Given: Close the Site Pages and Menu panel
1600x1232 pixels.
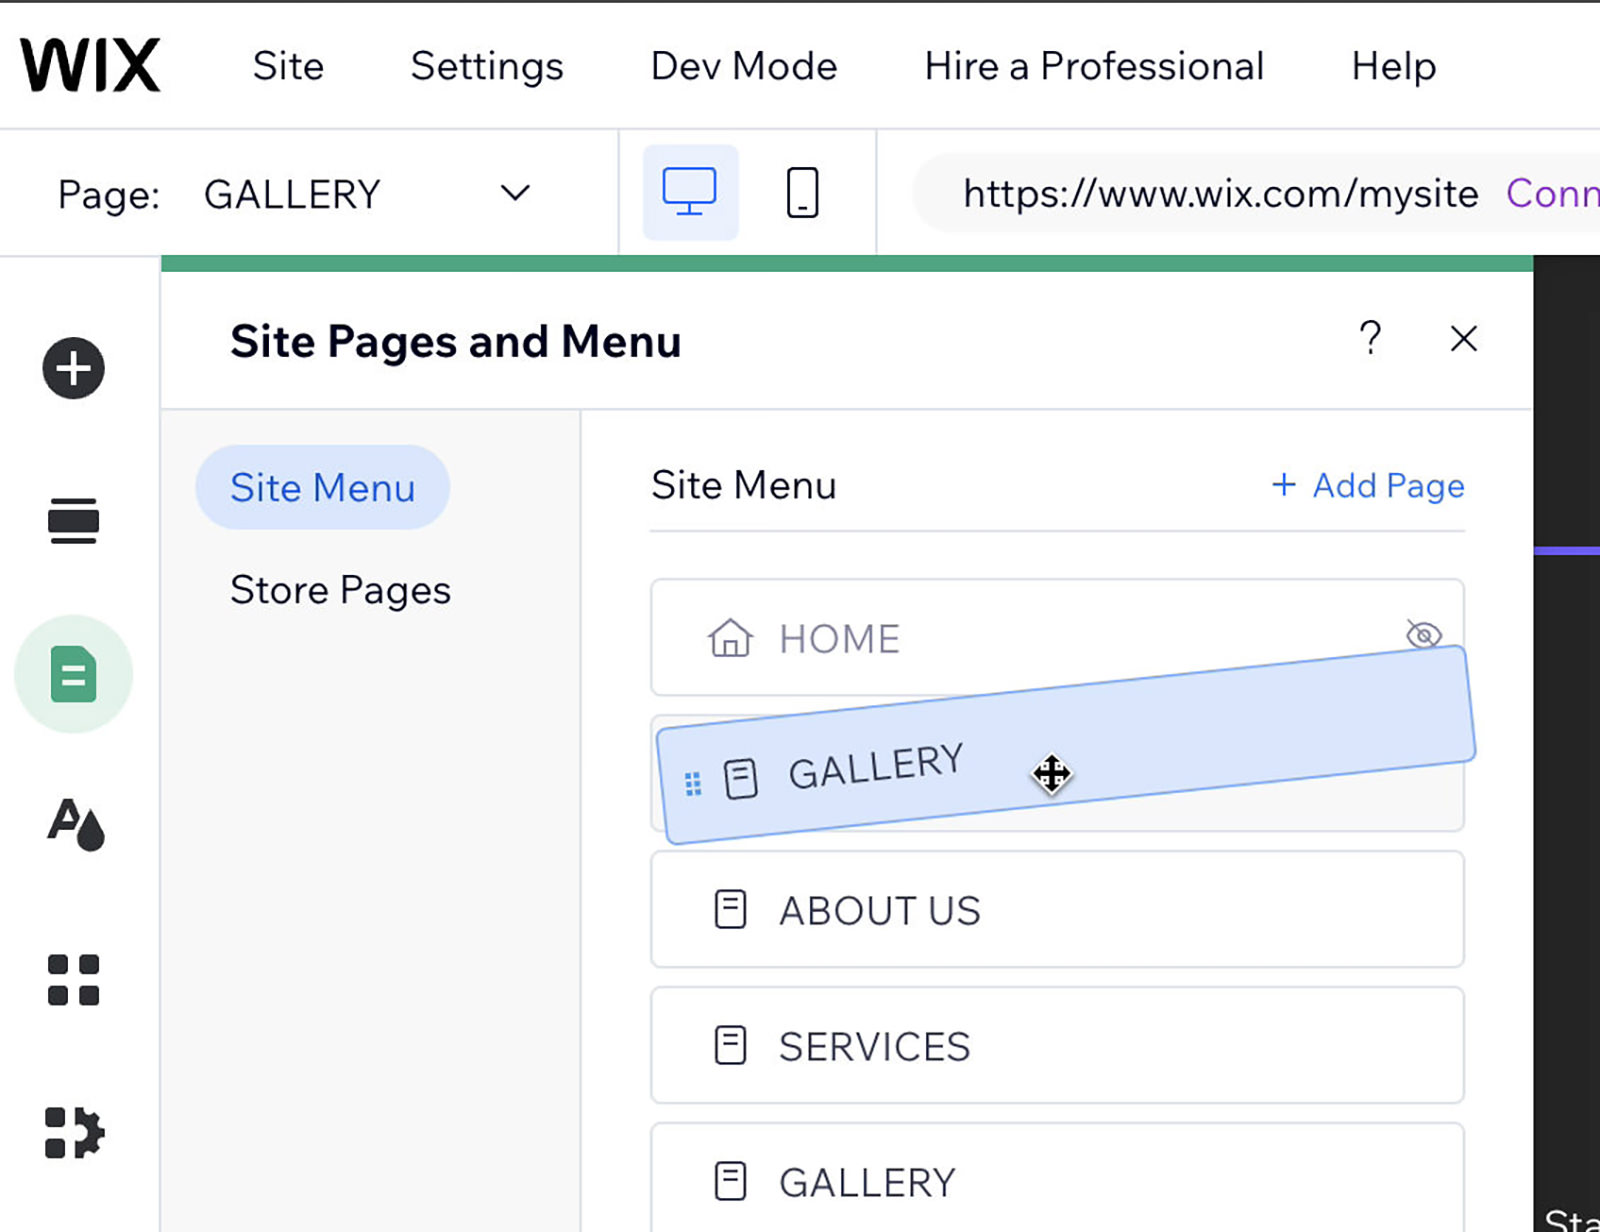Looking at the screenshot, I should click(1464, 339).
